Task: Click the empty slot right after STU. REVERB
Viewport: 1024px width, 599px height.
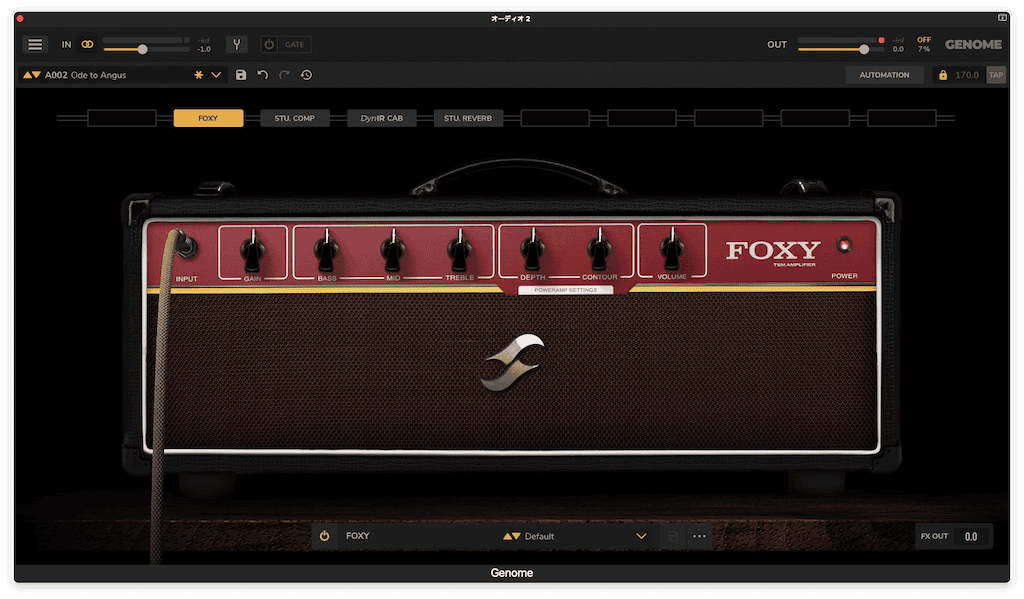Action: (x=555, y=118)
